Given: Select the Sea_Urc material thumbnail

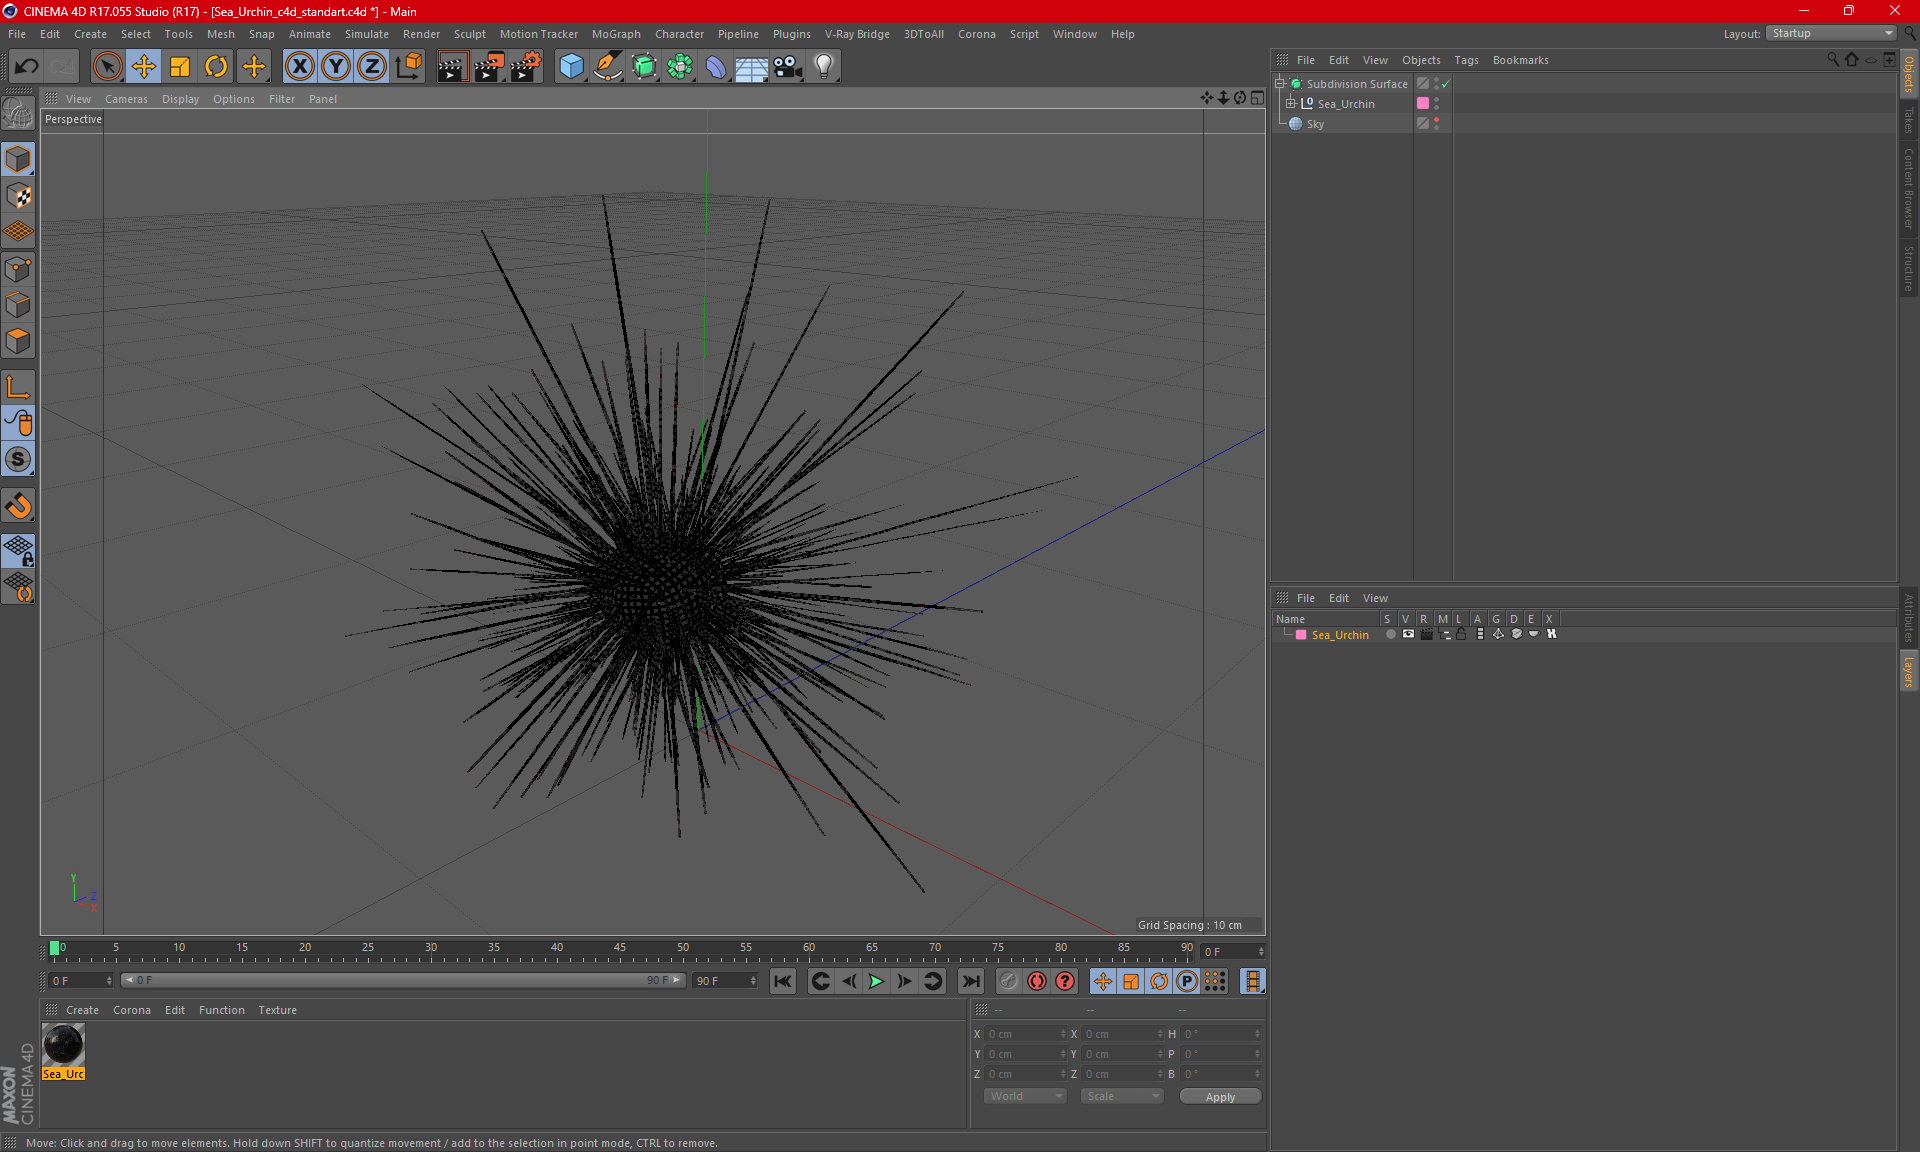Looking at the screenshot, I should tap(63, 1045).
